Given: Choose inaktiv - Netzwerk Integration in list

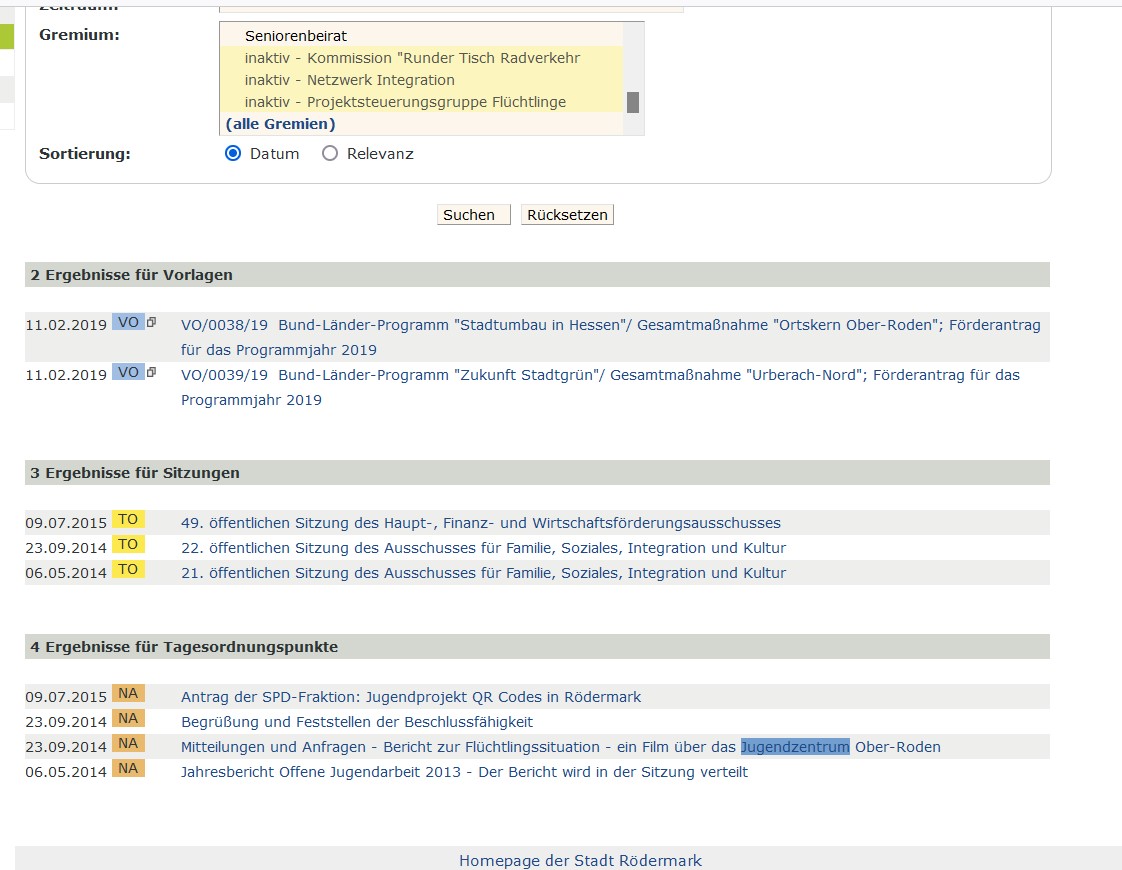Looking at the screenshot, I should [x=349, y=80].
